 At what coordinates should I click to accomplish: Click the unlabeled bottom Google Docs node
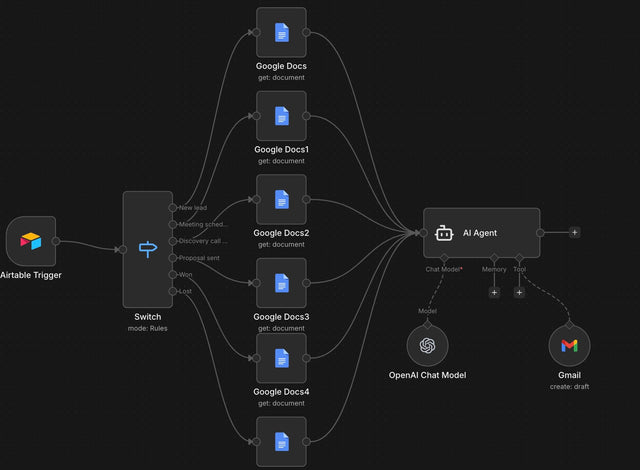pyautogui.click(x=281, y=441)
